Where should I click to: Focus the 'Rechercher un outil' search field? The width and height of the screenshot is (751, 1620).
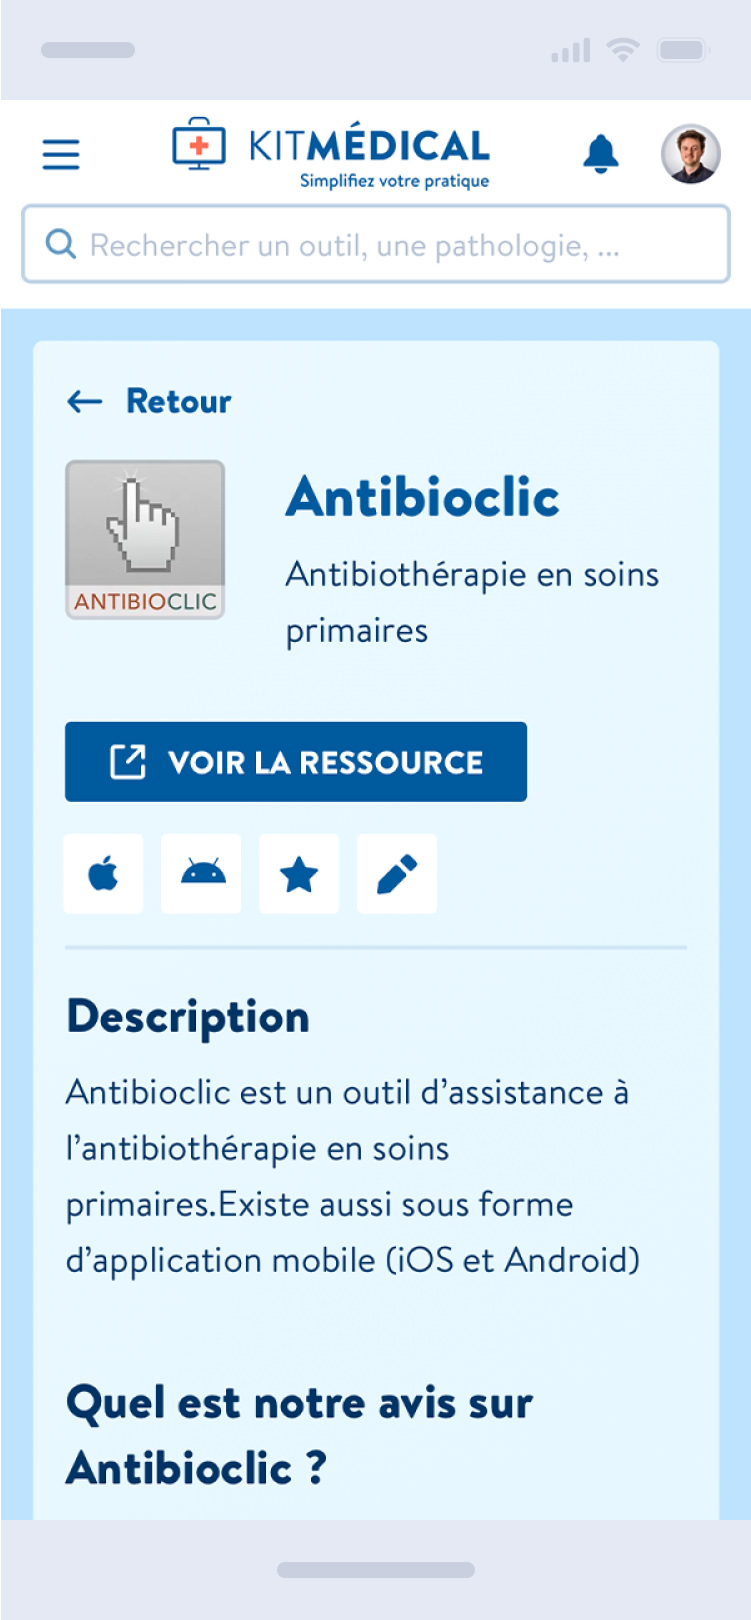376,244
